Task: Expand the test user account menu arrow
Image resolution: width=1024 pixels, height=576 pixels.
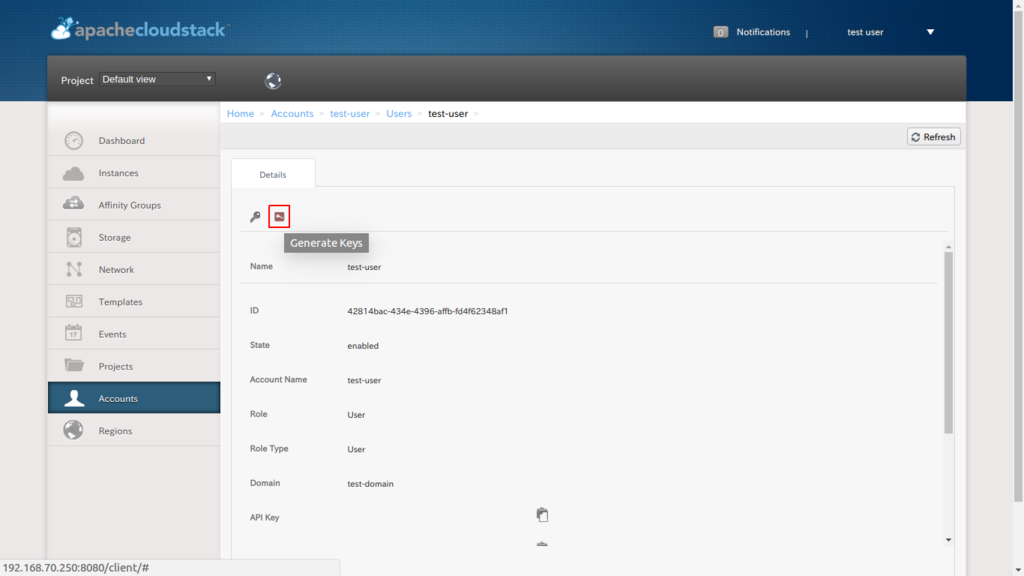Action: [931, 32]
